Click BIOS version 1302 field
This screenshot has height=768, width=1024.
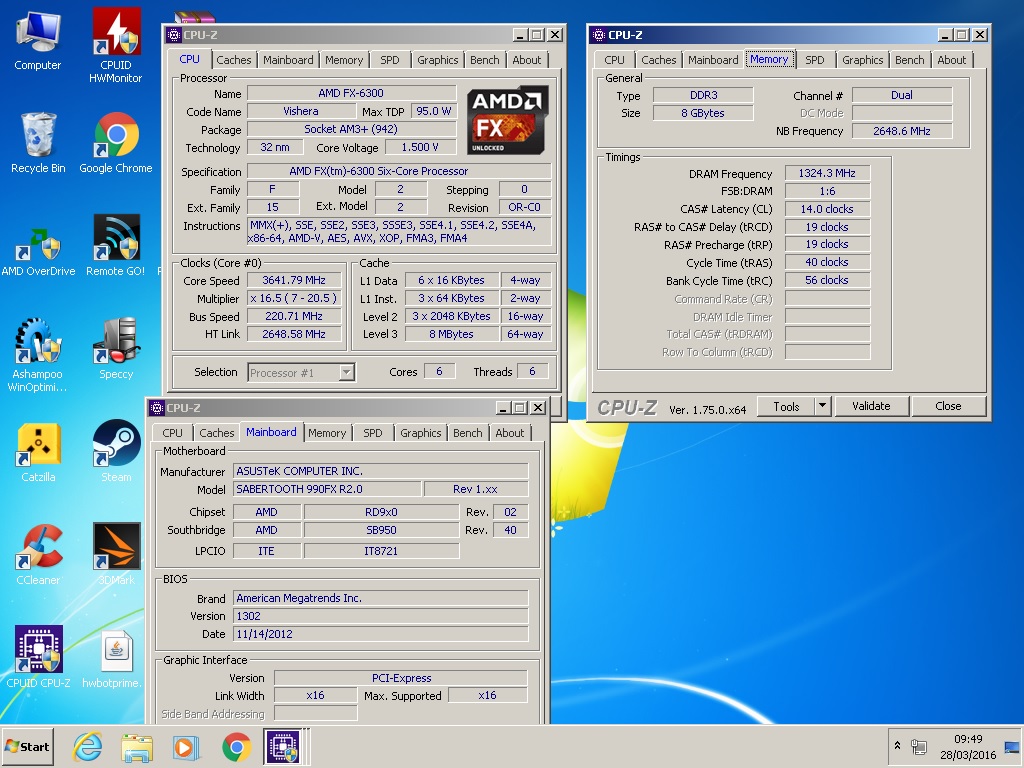coord(381,616)
